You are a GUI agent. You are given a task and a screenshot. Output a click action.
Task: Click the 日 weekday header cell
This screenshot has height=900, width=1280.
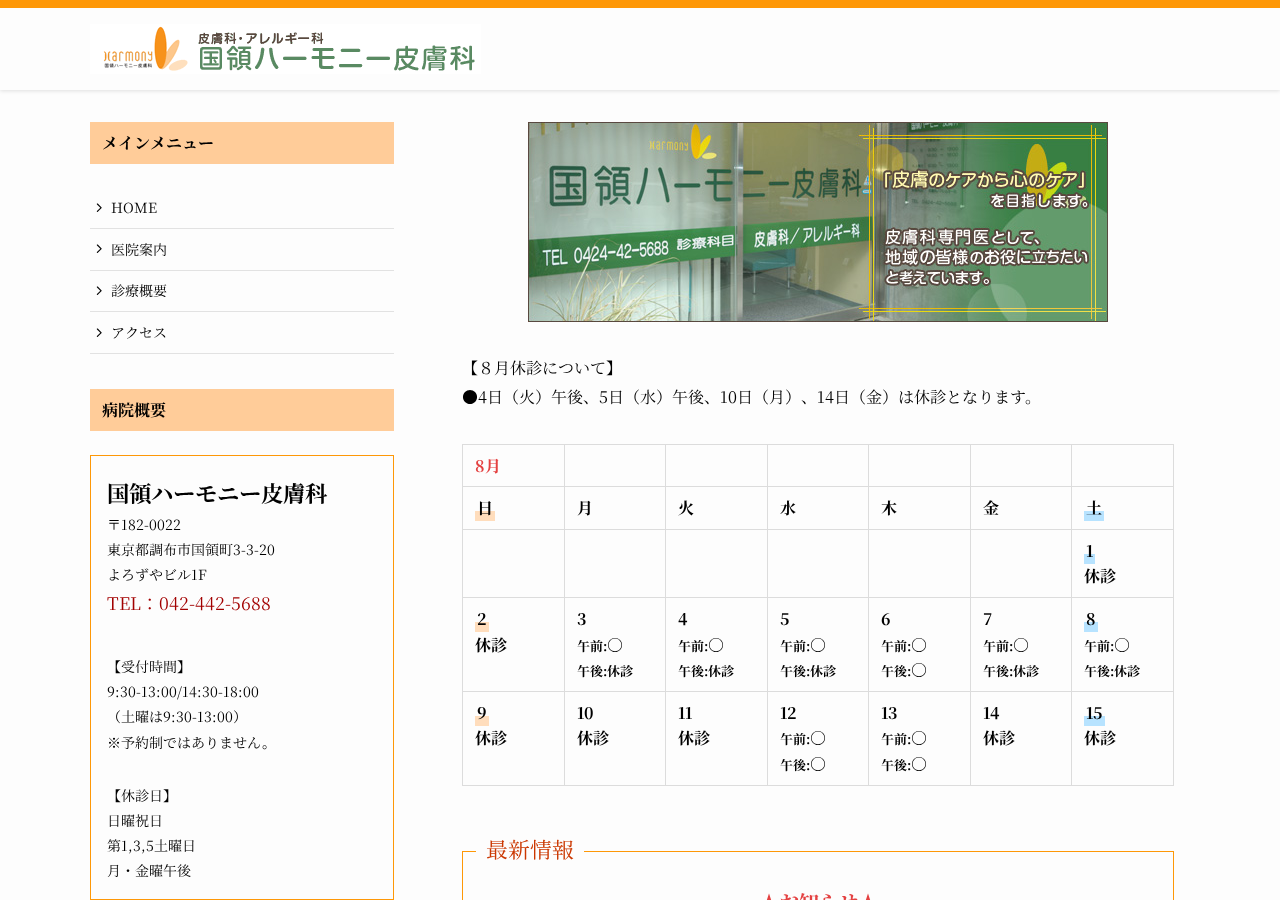[x=513, y=508]
